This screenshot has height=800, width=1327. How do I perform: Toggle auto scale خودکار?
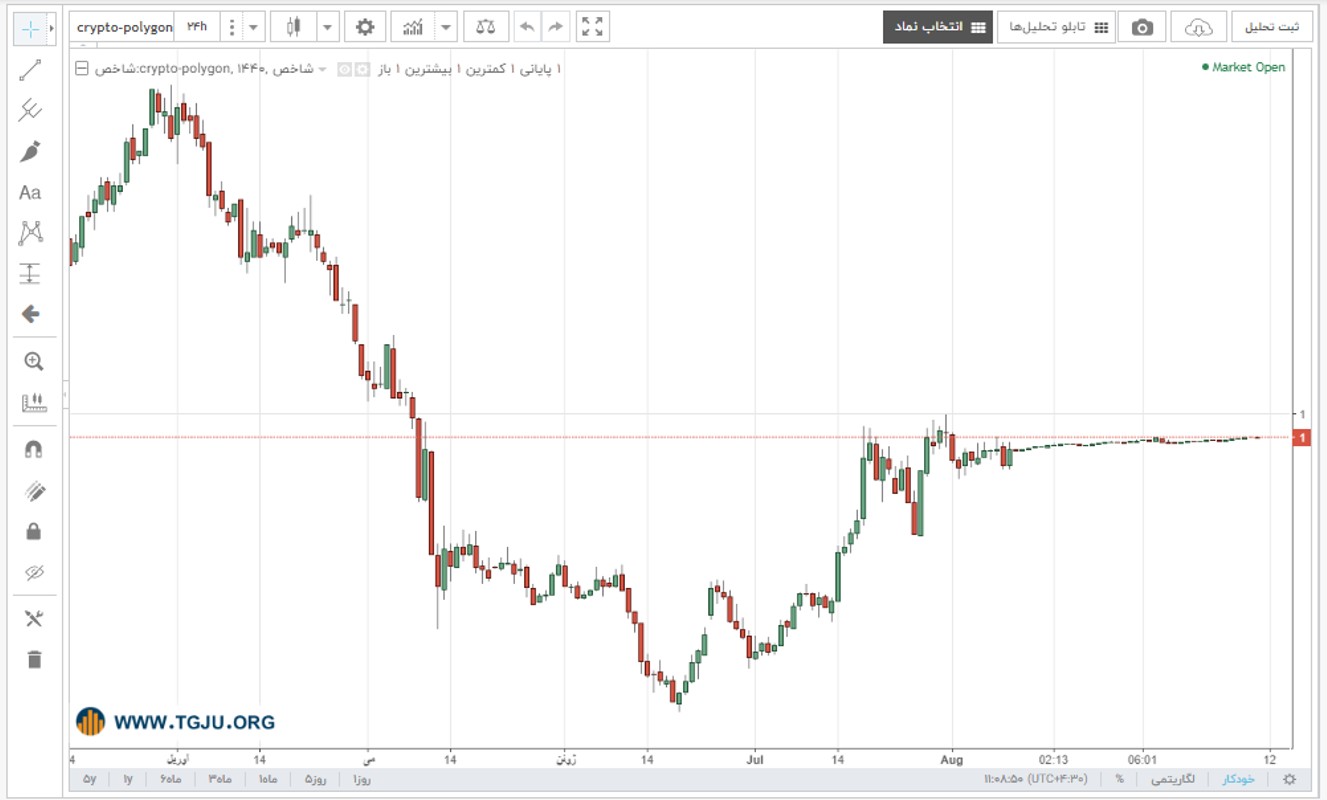pos(1238,779)
